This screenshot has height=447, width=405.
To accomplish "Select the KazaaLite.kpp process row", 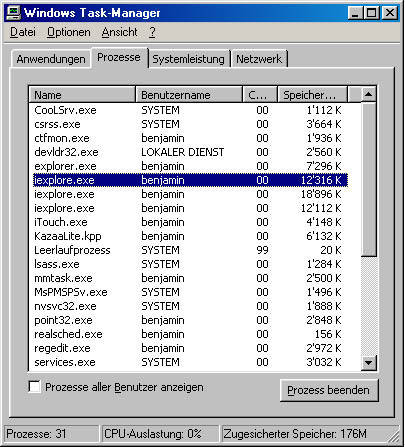I will (188, 236).
